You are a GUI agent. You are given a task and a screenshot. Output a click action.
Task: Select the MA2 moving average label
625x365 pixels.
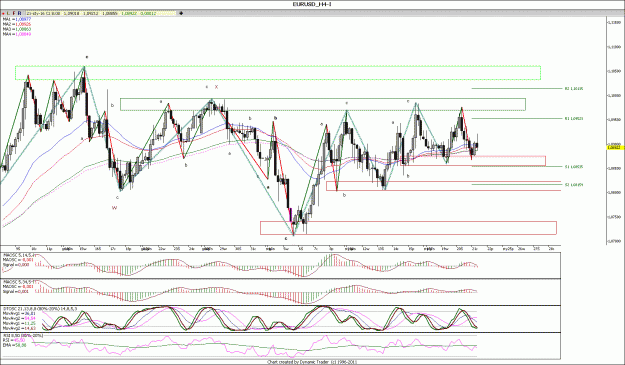[17, 24]
